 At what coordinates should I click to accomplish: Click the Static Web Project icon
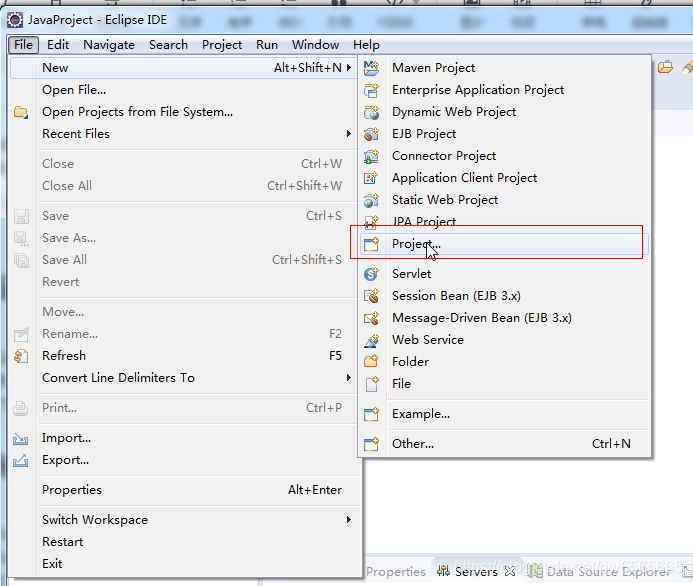(x=371, y=200)
